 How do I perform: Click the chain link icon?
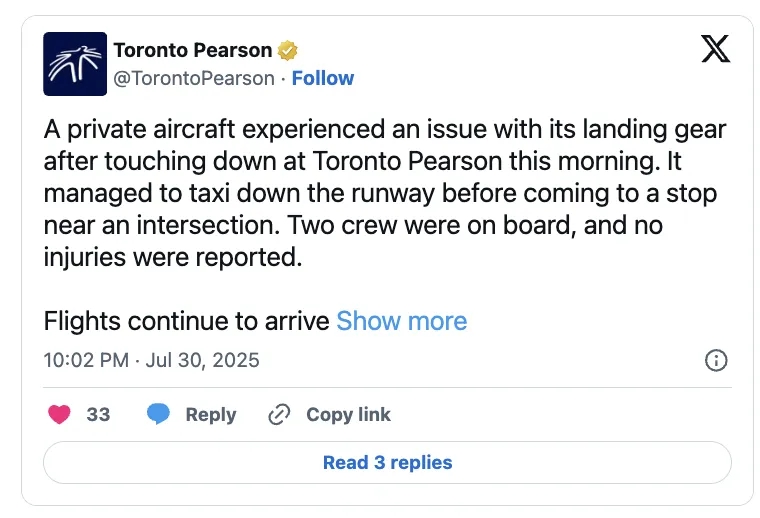279,414
